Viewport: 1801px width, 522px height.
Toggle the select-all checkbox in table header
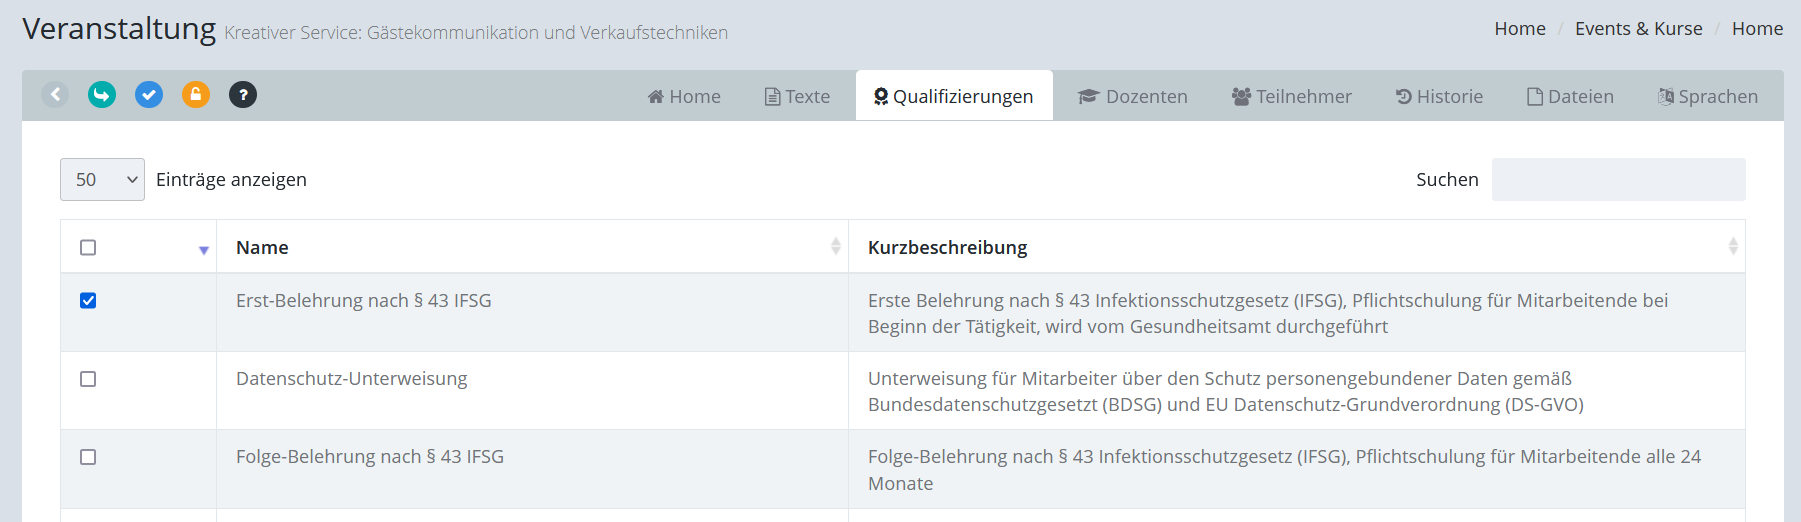click(88, 247)
